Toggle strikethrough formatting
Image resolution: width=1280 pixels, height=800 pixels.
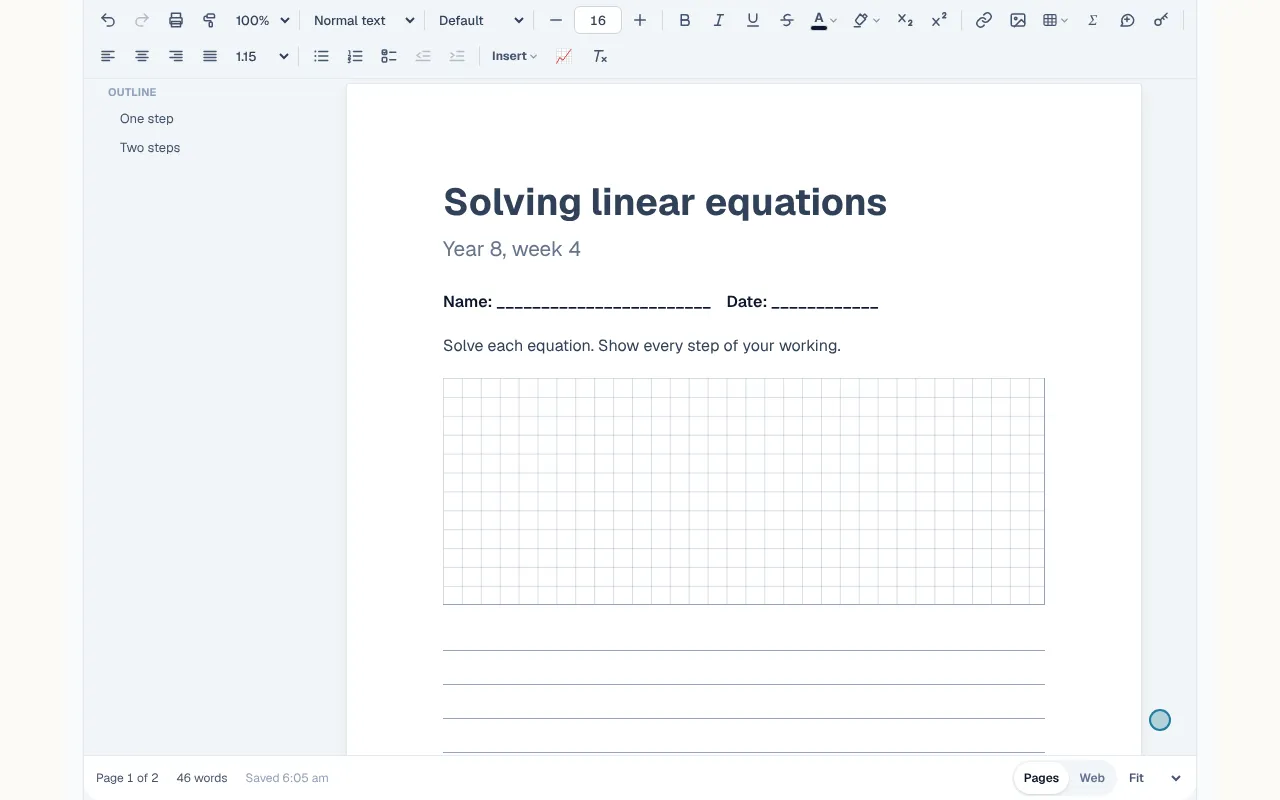tap(787, 20)
